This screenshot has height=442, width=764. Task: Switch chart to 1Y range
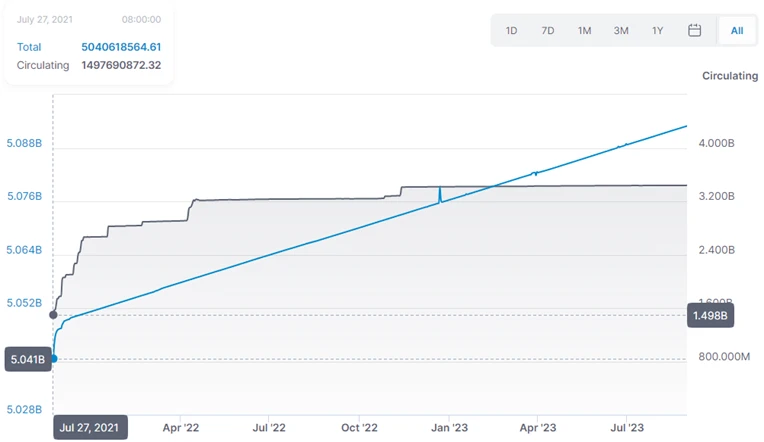coord(657,30)
